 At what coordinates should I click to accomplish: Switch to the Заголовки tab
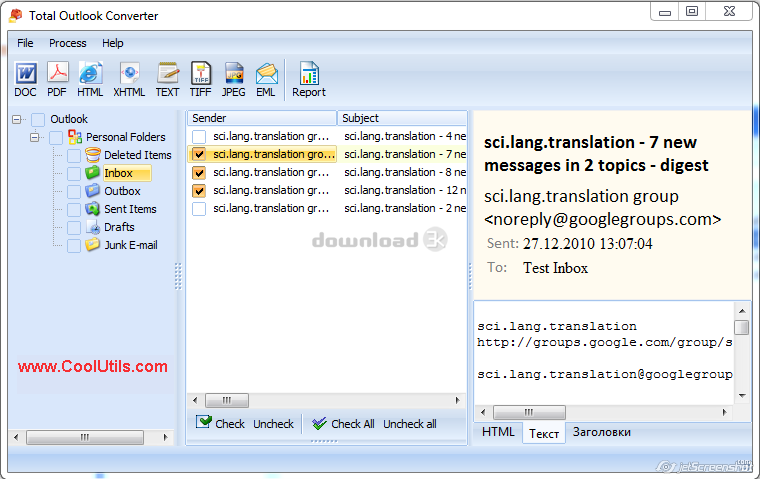coord(602,431)
